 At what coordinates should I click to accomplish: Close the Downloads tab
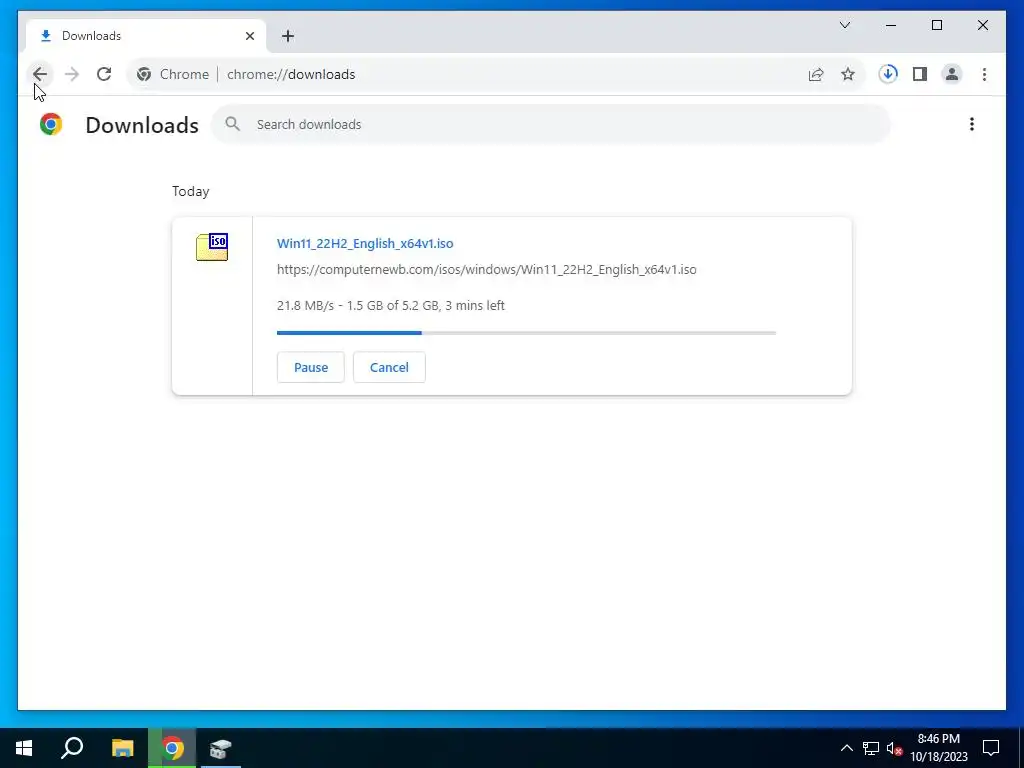pyautogui.click(x=249, y=36)
